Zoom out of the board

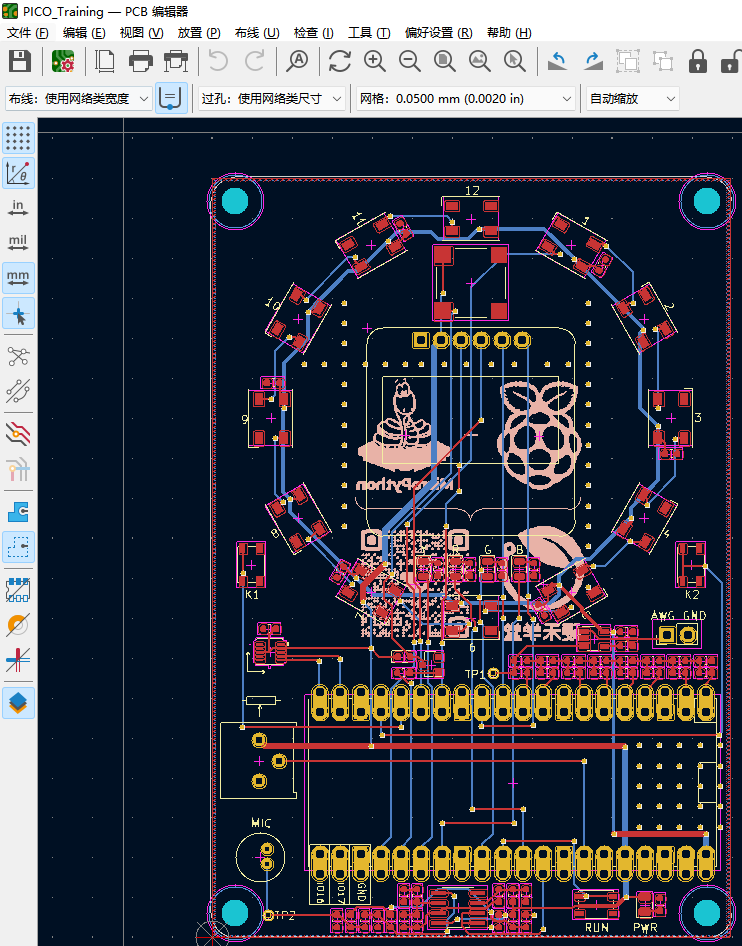click(x=410, y=61)
